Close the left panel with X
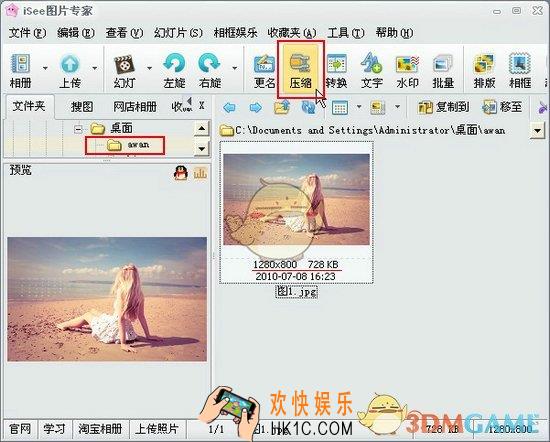 click(x=201, y=105)
